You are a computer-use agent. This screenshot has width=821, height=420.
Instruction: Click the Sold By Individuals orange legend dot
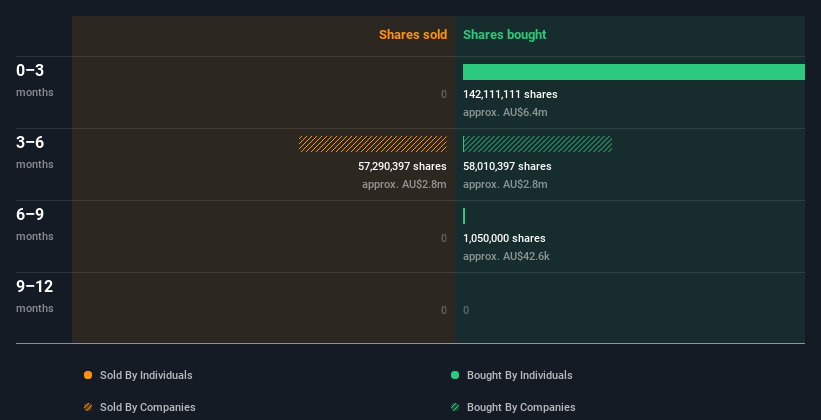[88, 375]
